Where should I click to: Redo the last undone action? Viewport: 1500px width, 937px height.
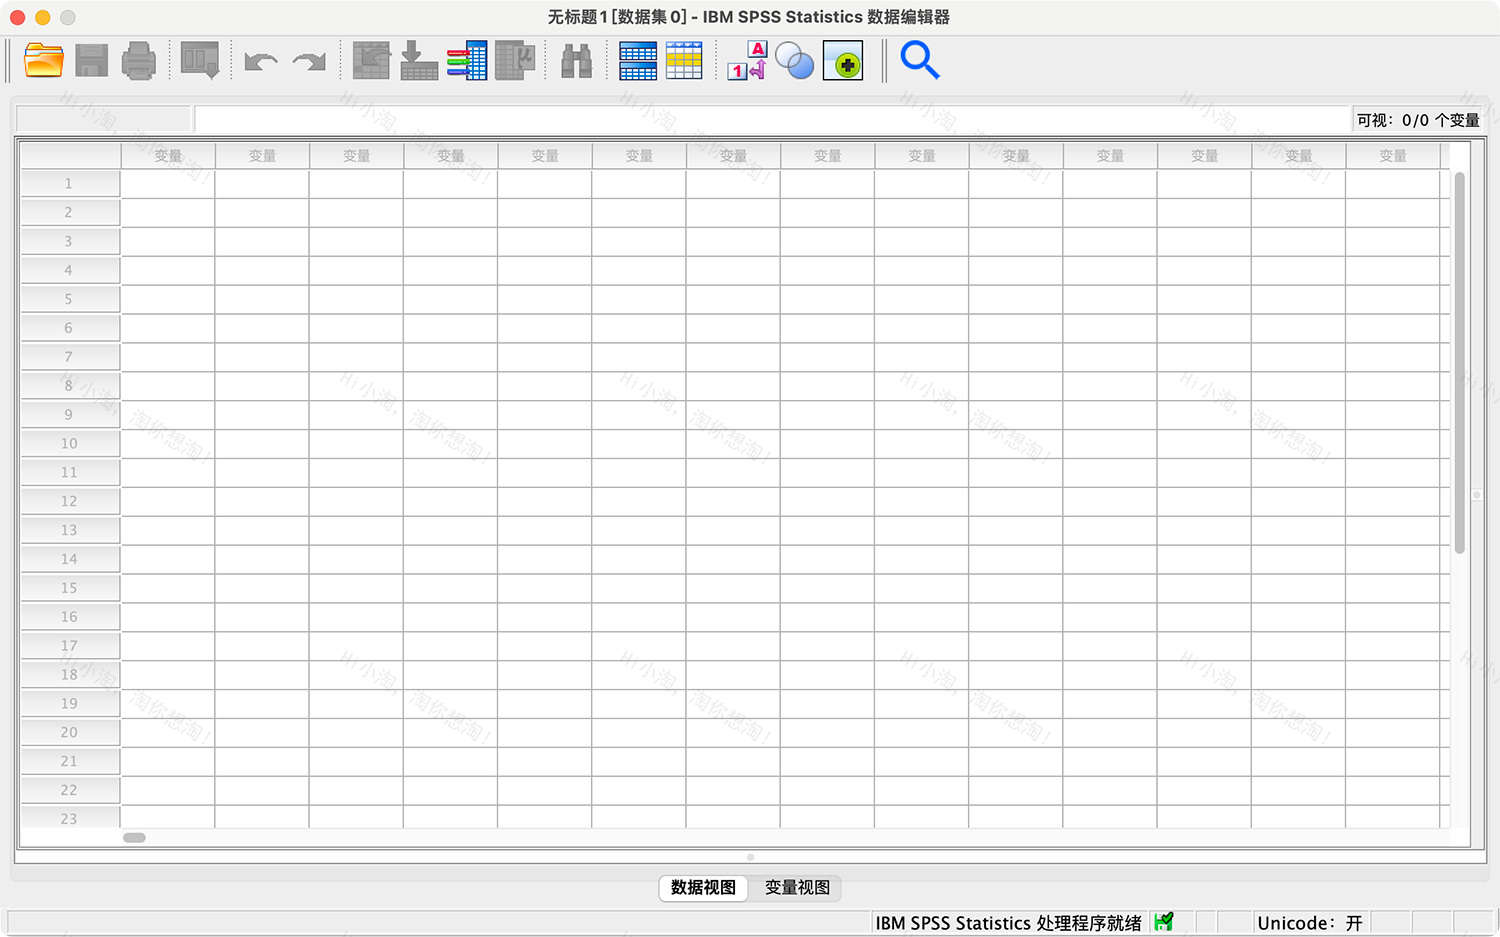(308, 60)
